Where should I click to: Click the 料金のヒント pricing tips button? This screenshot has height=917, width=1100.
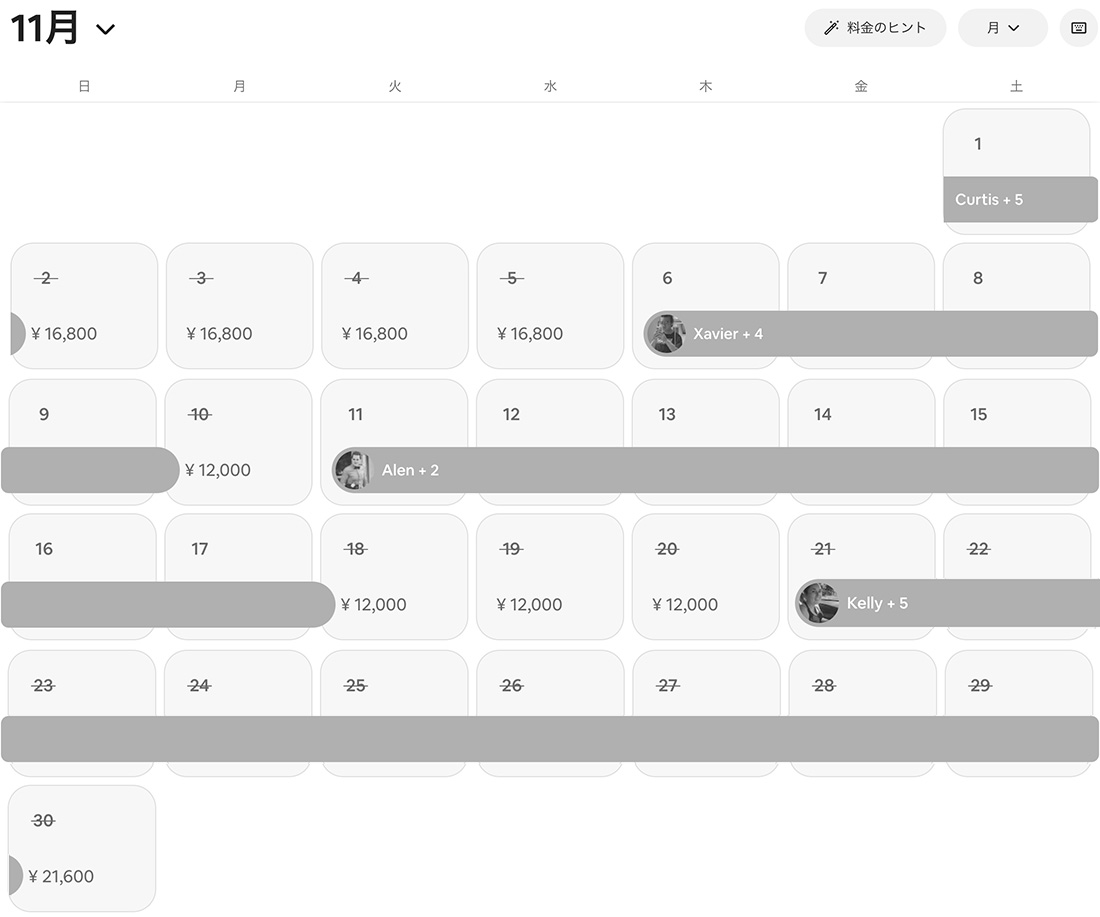click(x=875, y=28)
